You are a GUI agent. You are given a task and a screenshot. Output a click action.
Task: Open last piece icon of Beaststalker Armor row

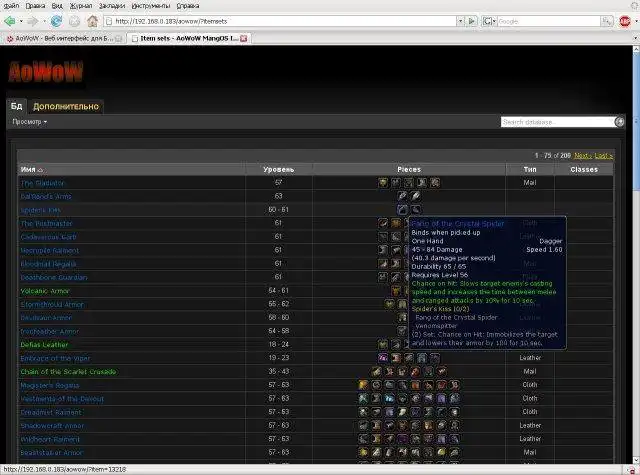pyautogui.click(x=455, y=452)
